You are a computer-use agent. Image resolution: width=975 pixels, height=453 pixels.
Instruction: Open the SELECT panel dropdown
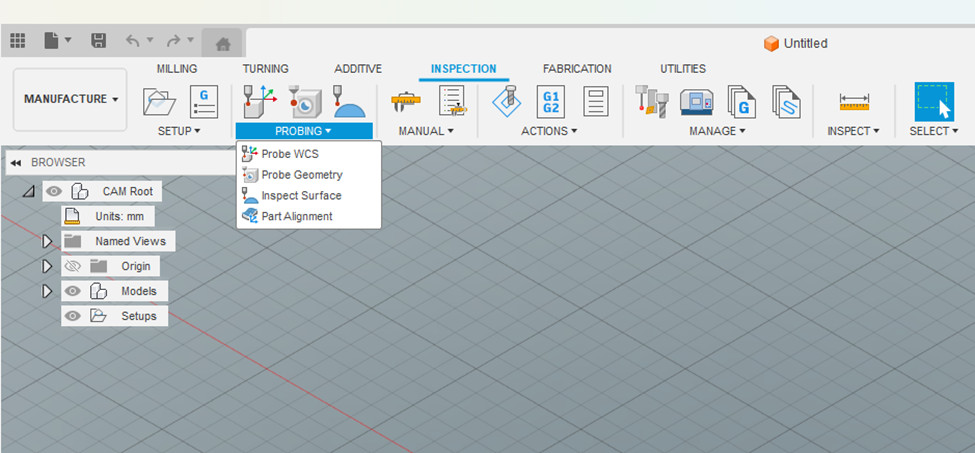[x=934, y=131]
